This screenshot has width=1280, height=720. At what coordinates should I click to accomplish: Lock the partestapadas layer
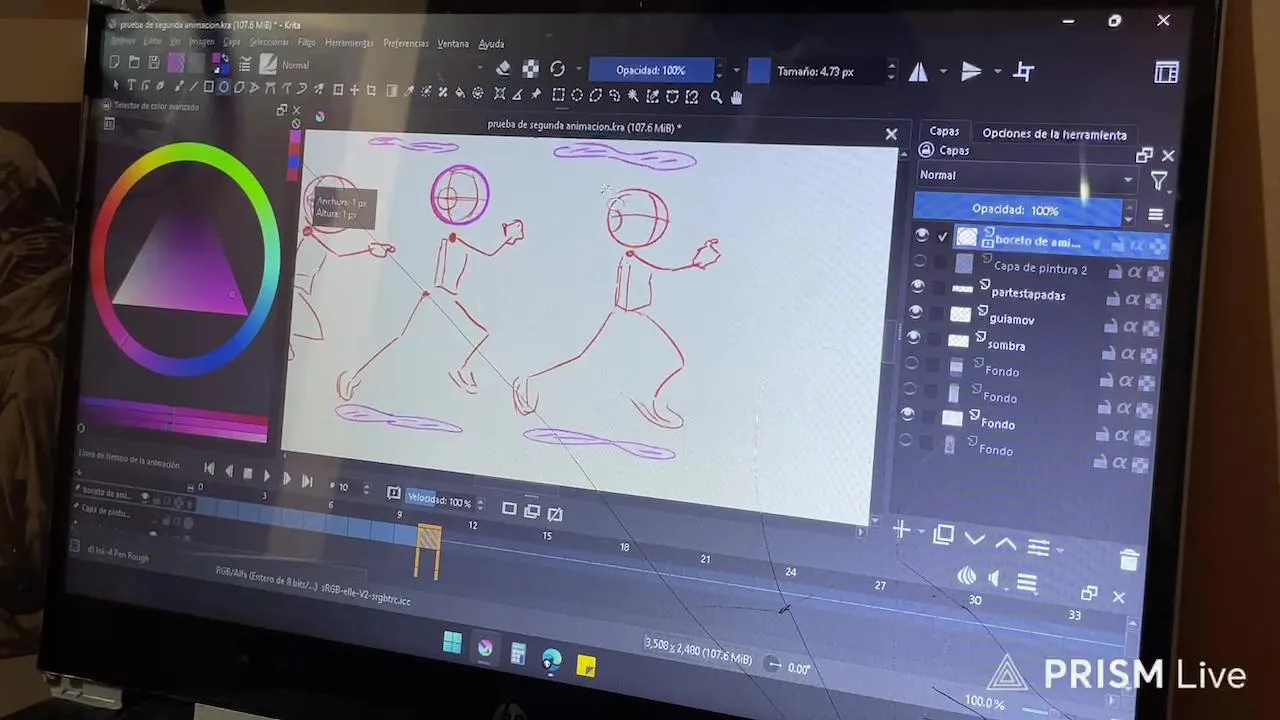pyautogui.click(x=1113, y=298)
